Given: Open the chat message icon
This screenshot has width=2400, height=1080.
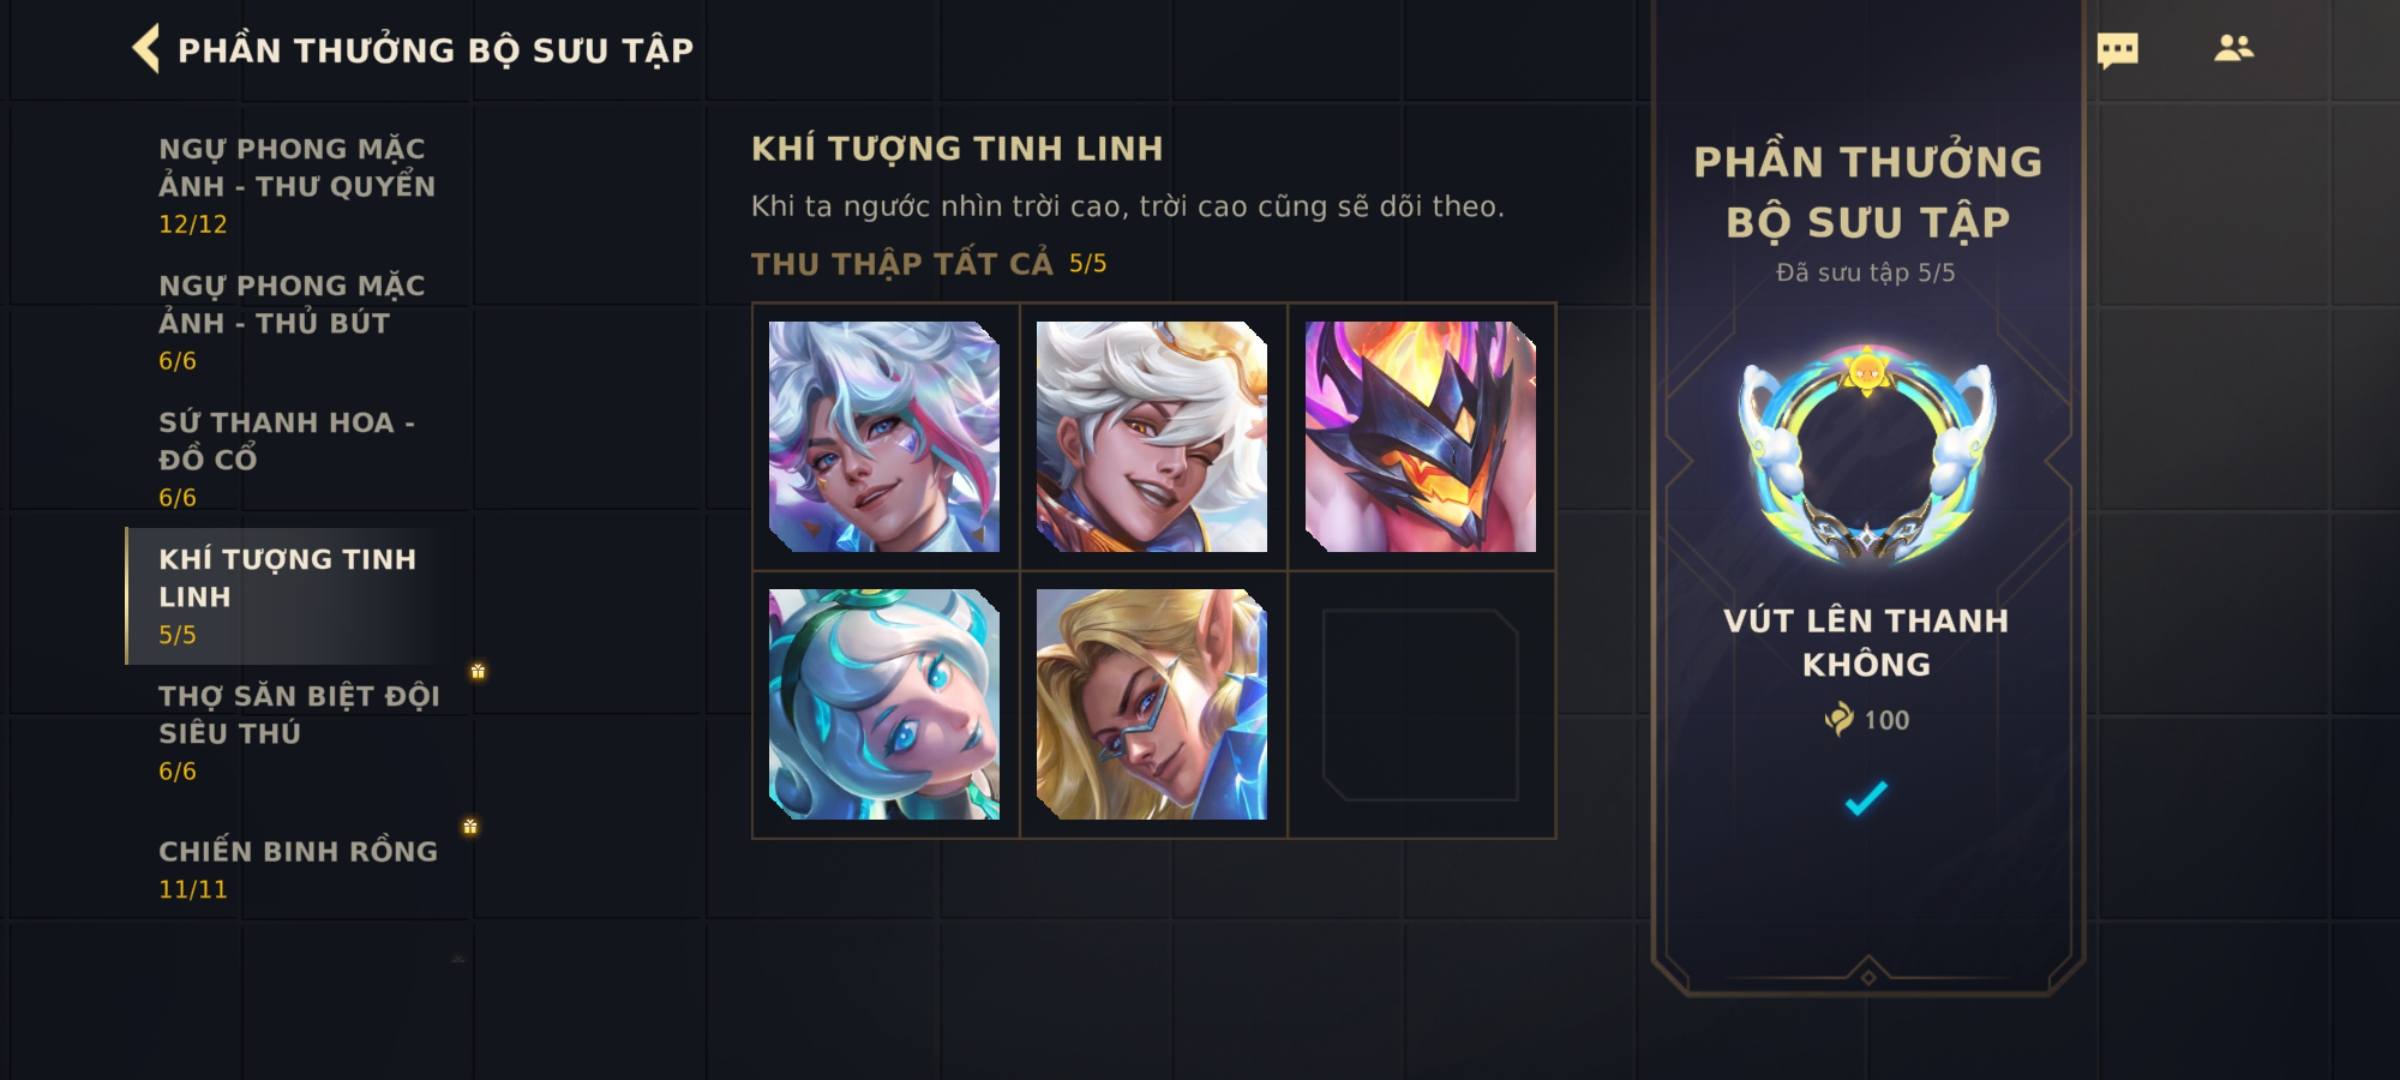Looking at the screenshot, I should [x=2117, y=50].
